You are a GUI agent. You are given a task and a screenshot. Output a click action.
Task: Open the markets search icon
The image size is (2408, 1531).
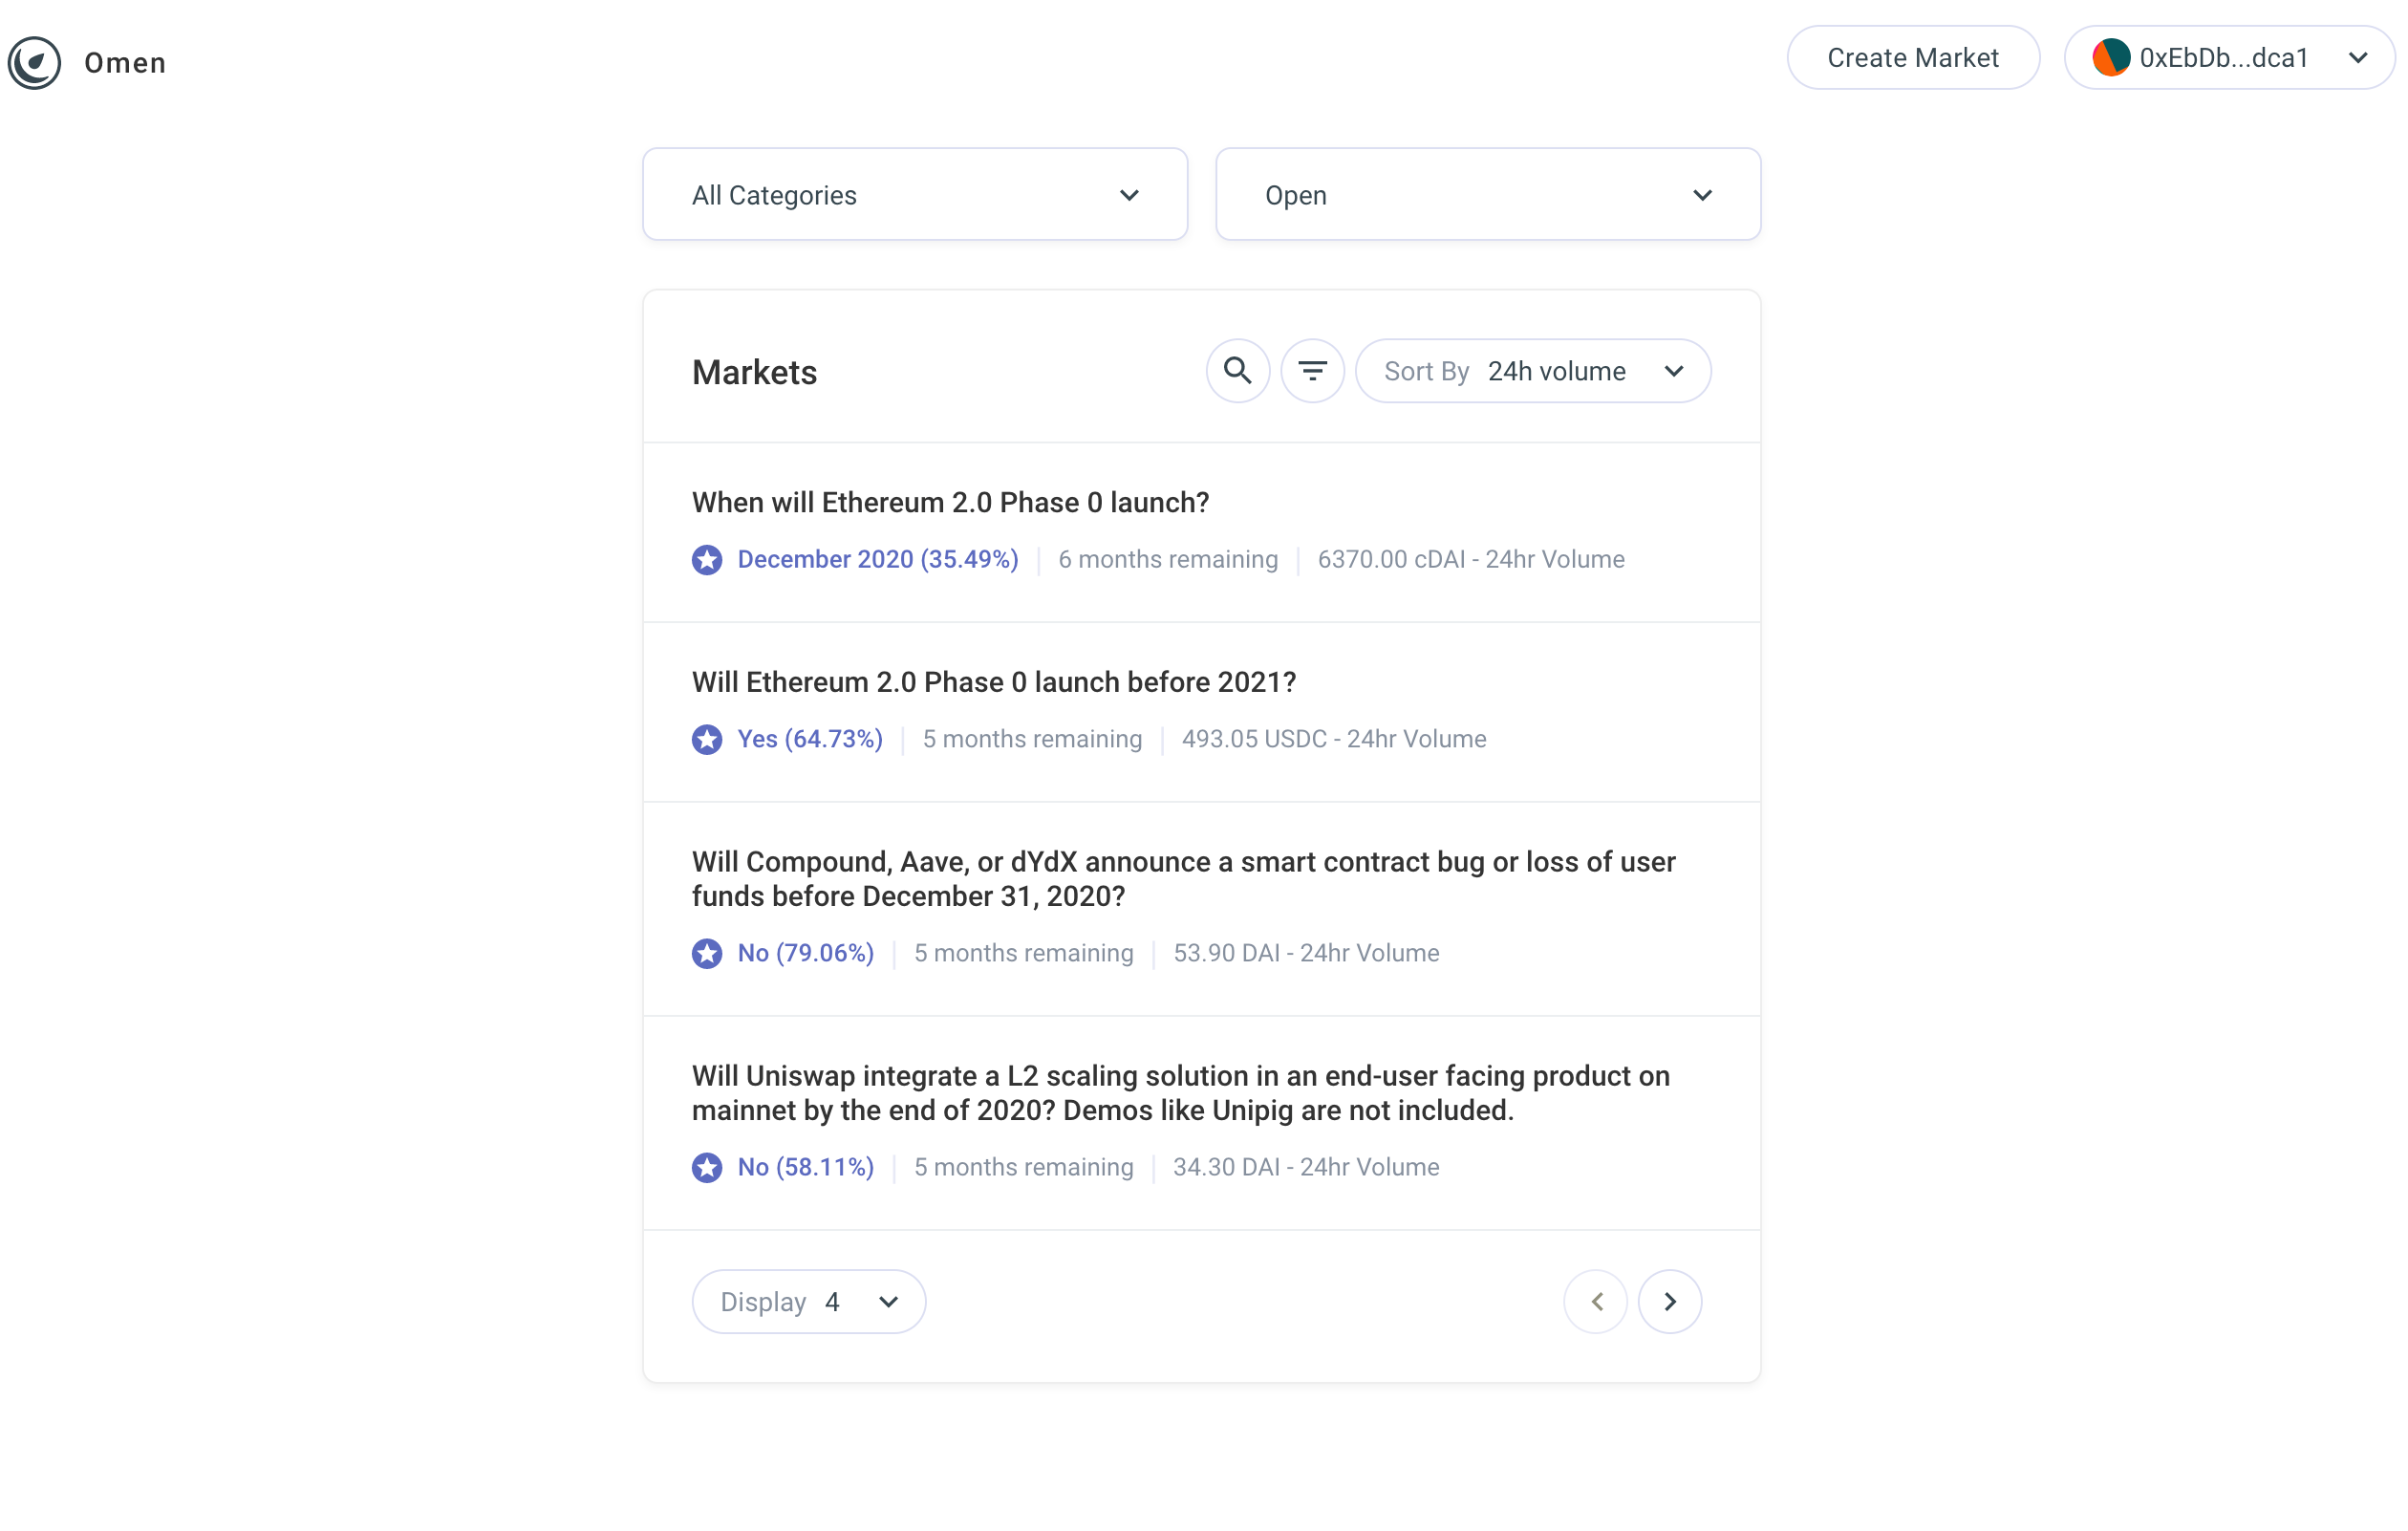pyautogui.click(x=1237, y=371)
